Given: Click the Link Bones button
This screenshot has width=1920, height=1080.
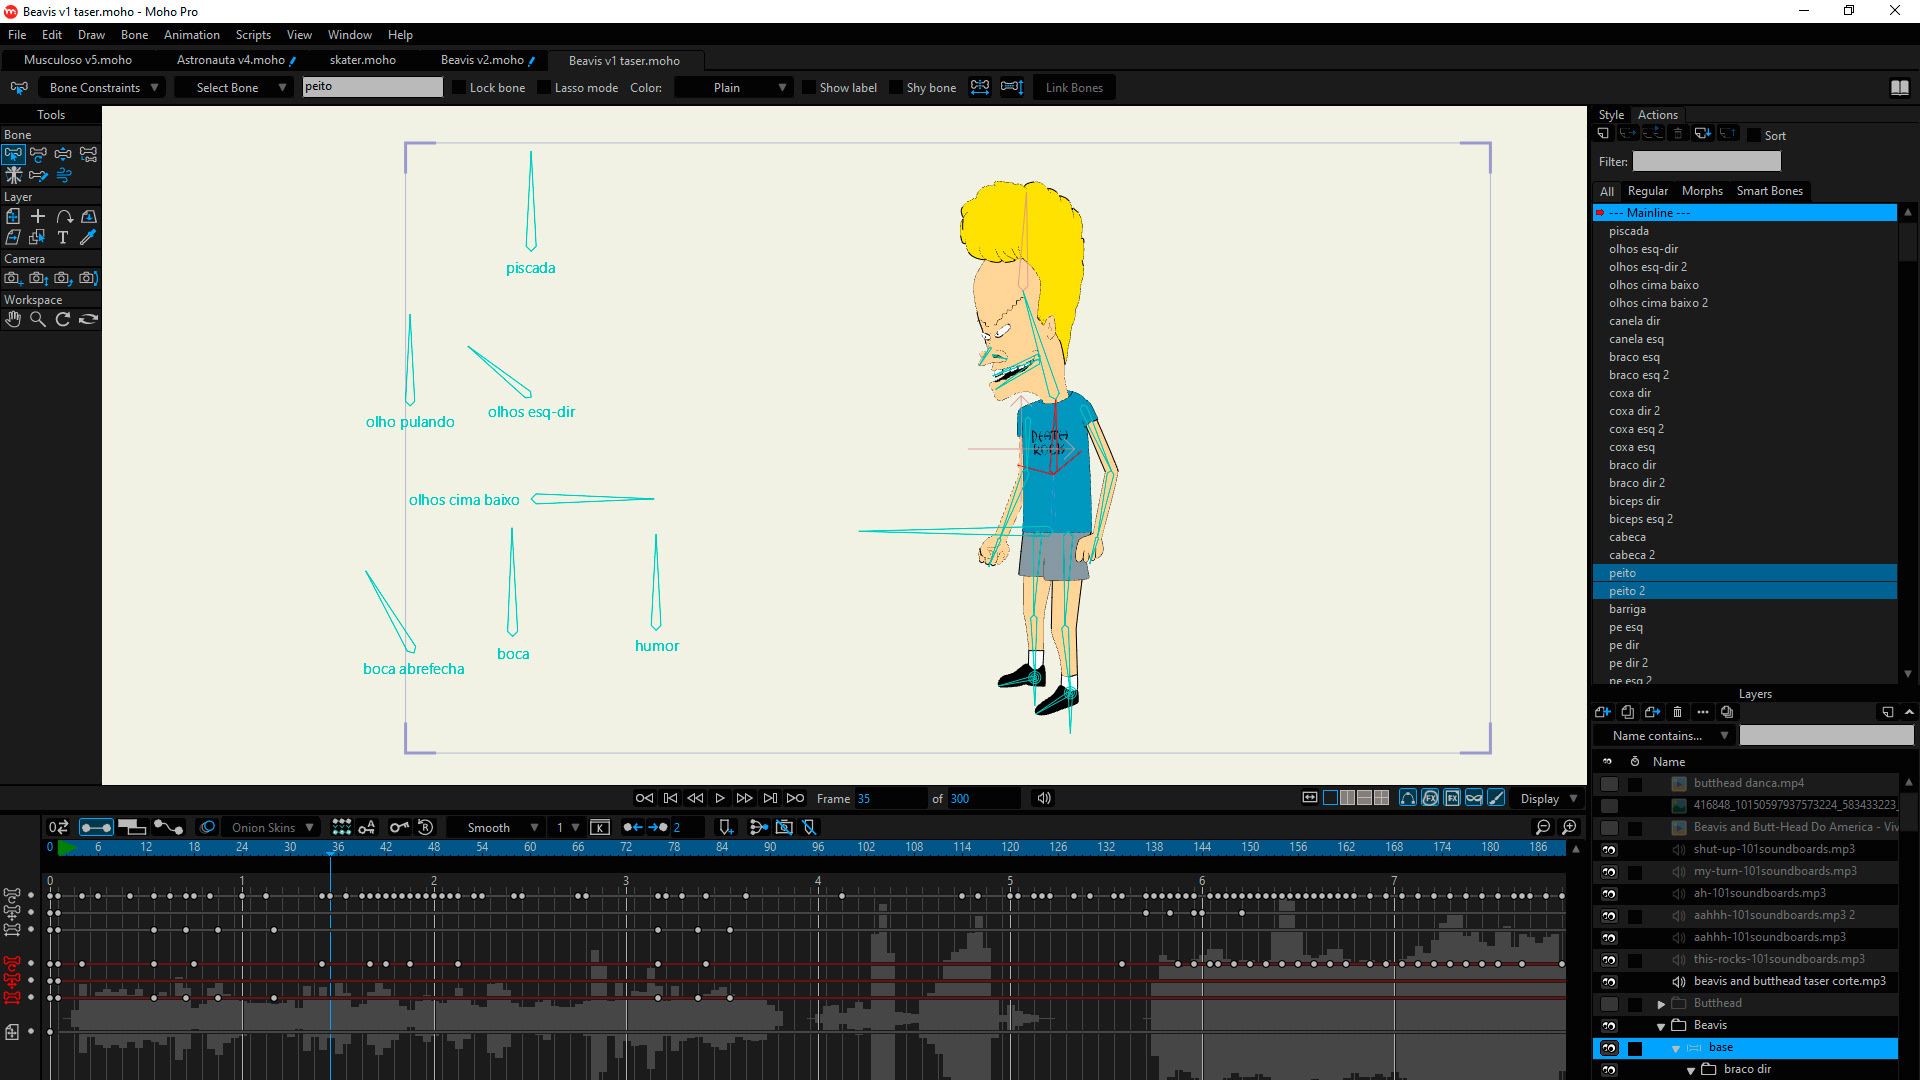Looking at the screenshot, I should (x=1074, y=88).
